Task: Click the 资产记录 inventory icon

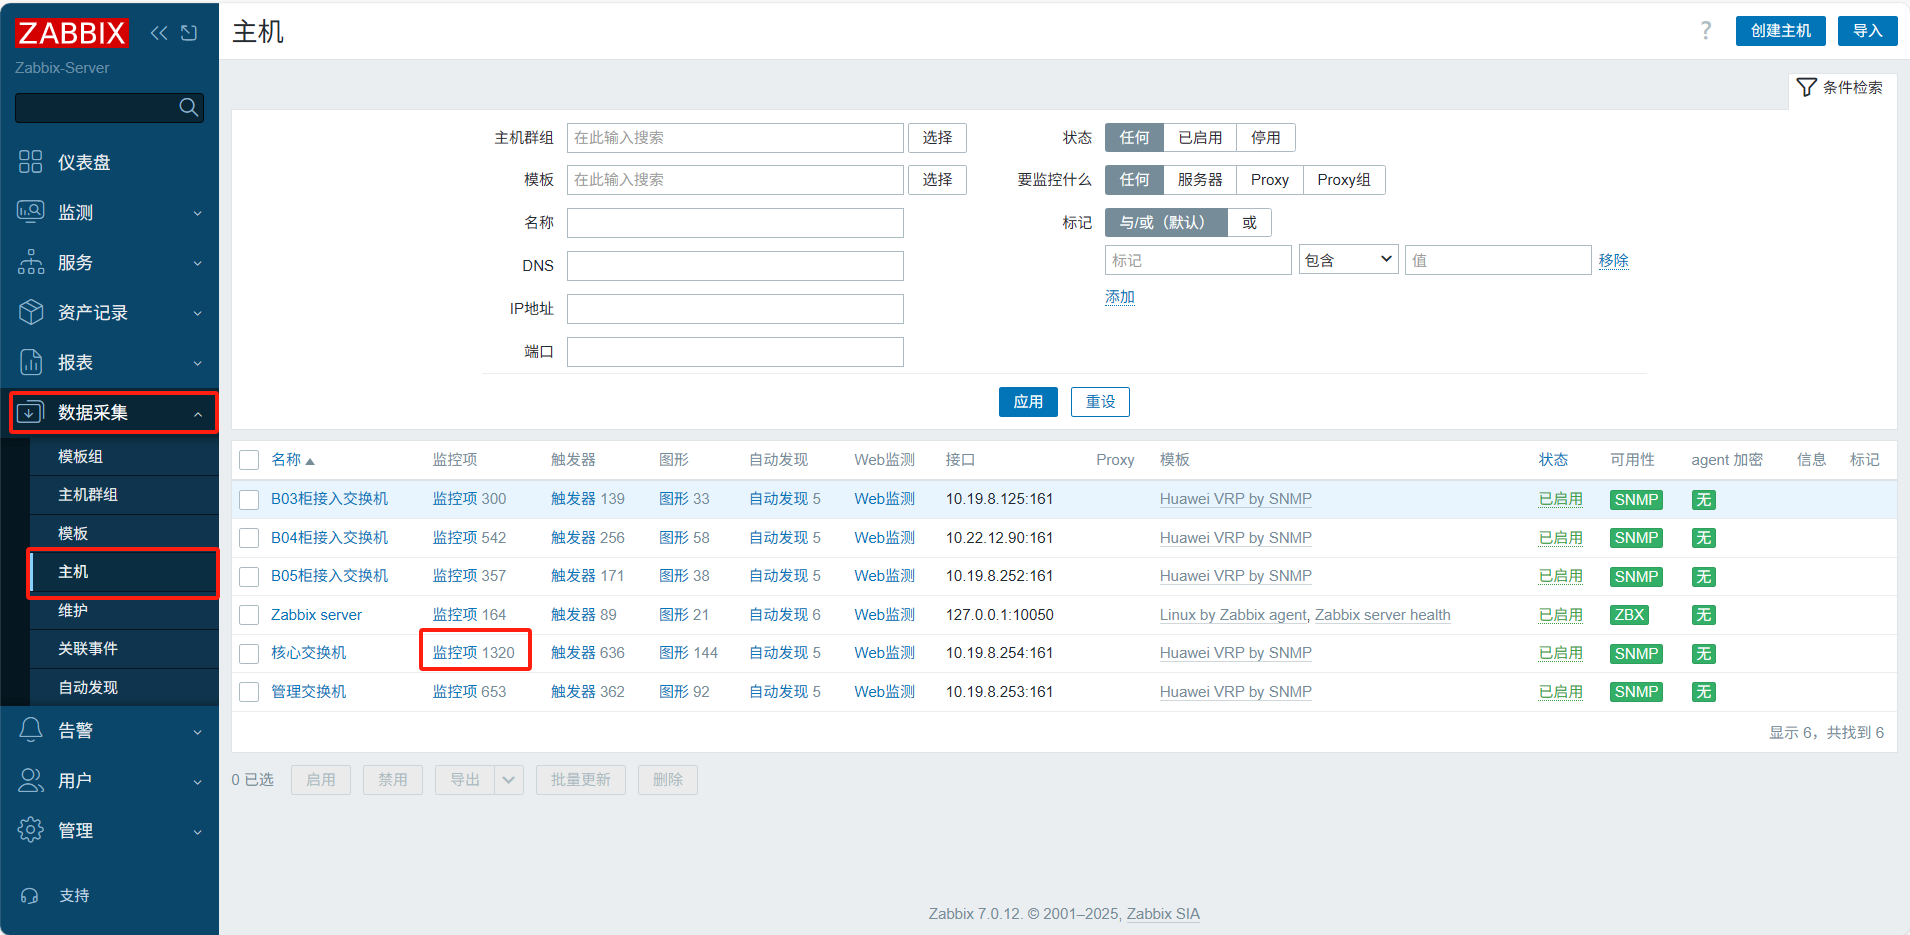Action: coord(31,312)
